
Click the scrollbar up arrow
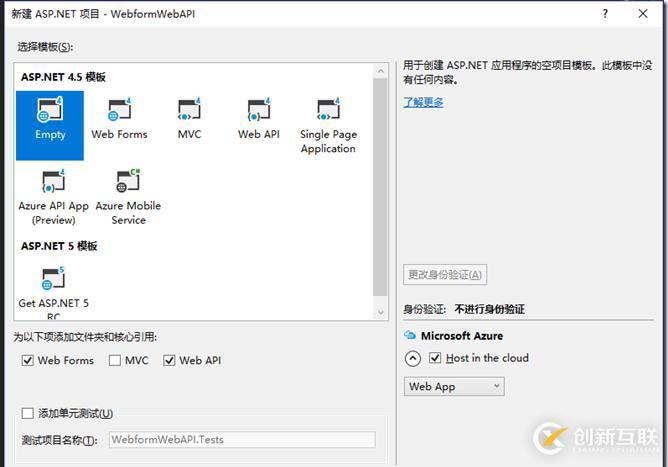[x=380, y=71]
